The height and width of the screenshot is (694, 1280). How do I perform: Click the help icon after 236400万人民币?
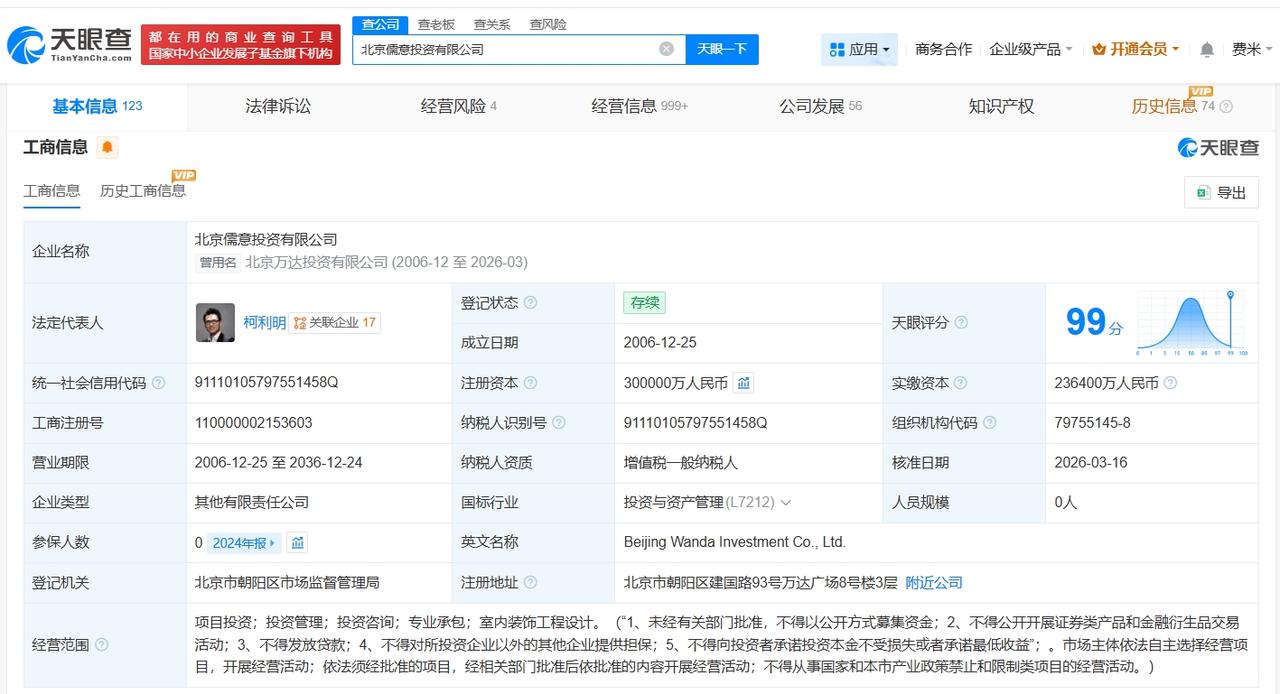1170,383
